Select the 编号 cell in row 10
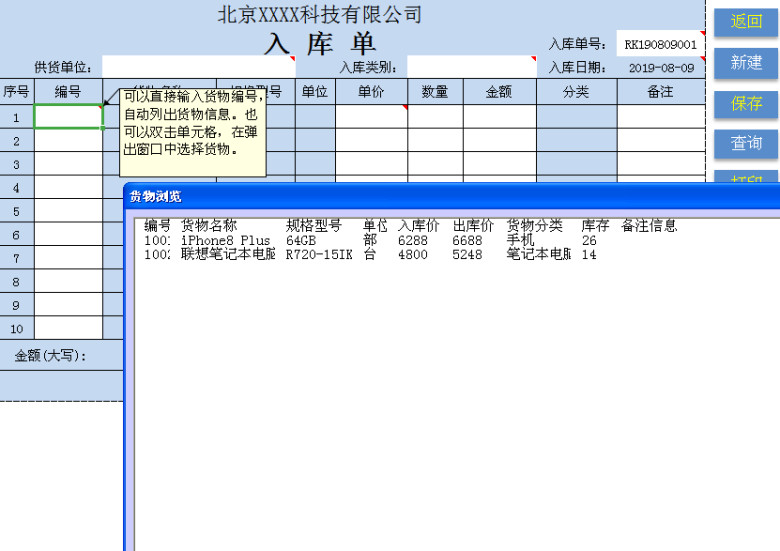The width and height of the screenshot is (780, 551). 68,328
